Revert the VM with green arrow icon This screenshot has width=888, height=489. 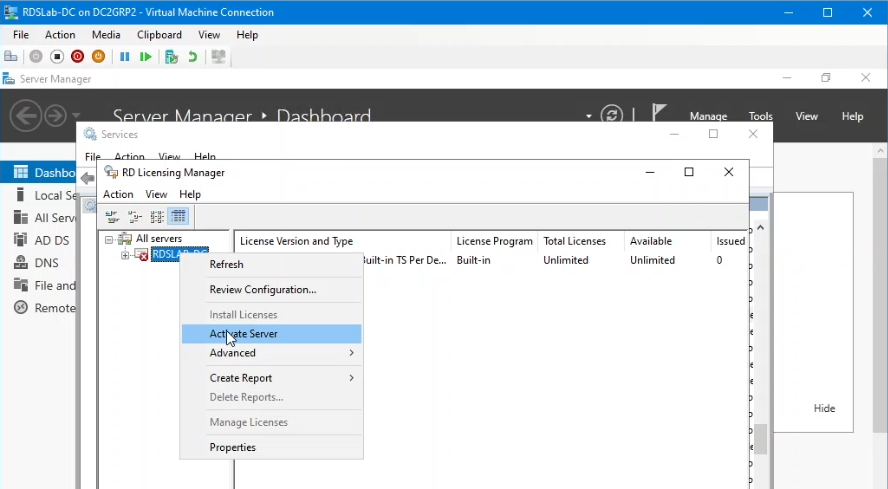click(x=192, y=57)
